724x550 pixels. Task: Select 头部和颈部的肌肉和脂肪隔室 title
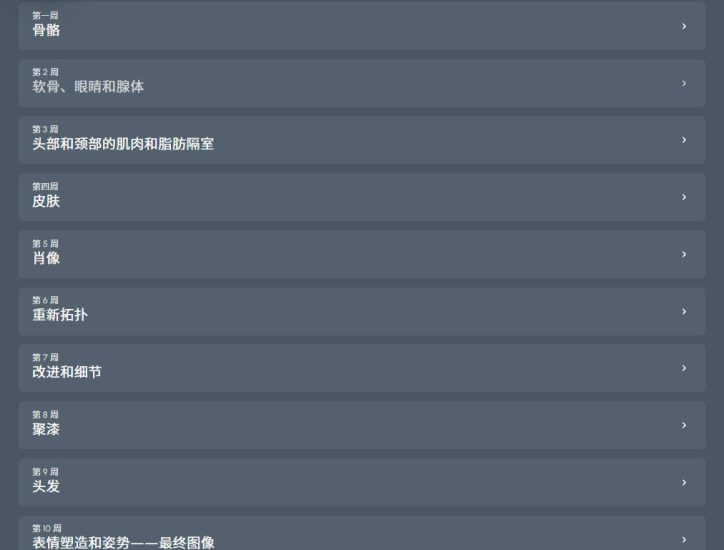tap(123, 144)
